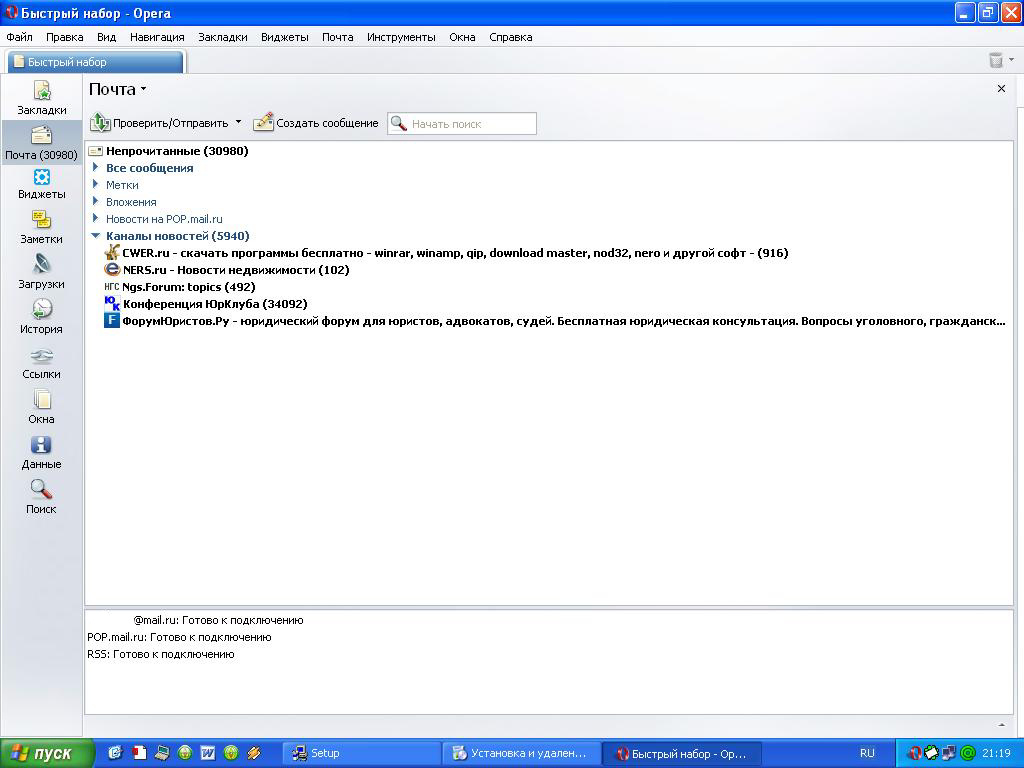Click POP.mail.ru: Готово к подключению status
Image resolution: width=1024 pixels, height=768 pixels.
click(x=179, y=637)
